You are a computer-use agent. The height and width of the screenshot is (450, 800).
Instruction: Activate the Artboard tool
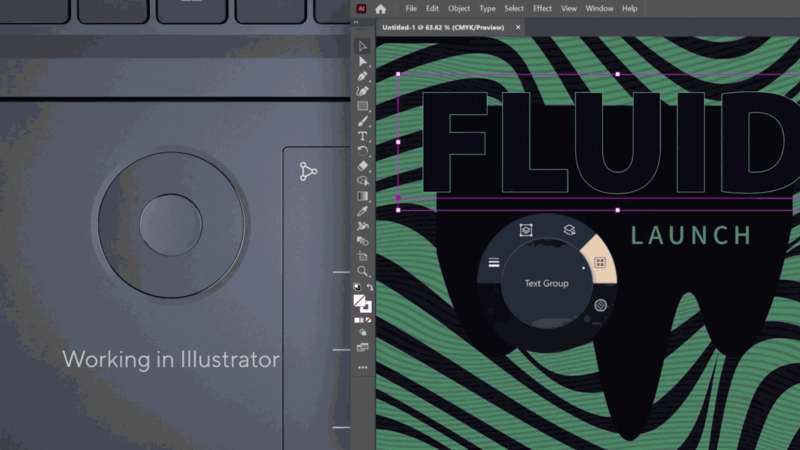point(362,256)
